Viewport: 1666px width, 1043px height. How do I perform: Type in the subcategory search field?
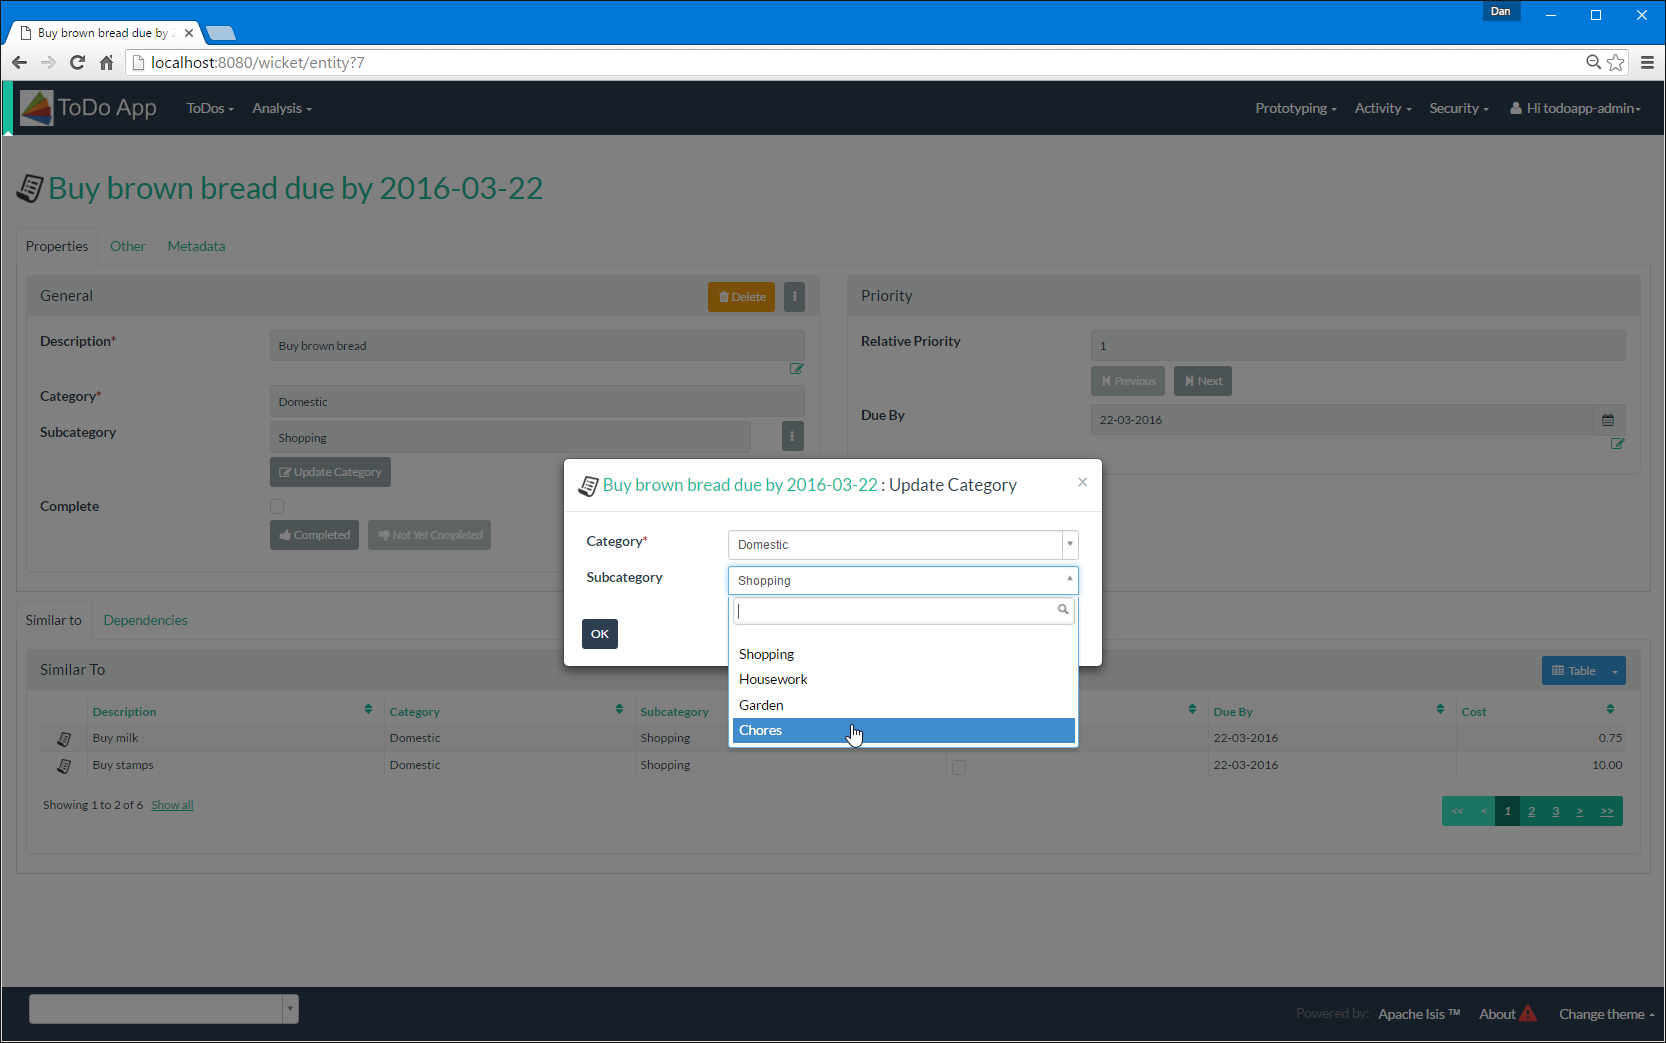click(x=895, y=611)
